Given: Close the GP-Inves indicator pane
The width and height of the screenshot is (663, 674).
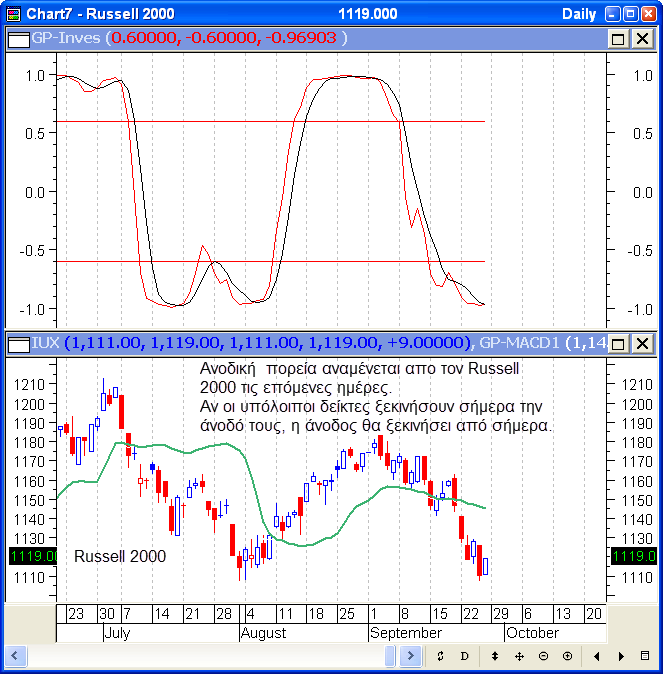Looking at the screenshot, I should click(x=641, y=38).
